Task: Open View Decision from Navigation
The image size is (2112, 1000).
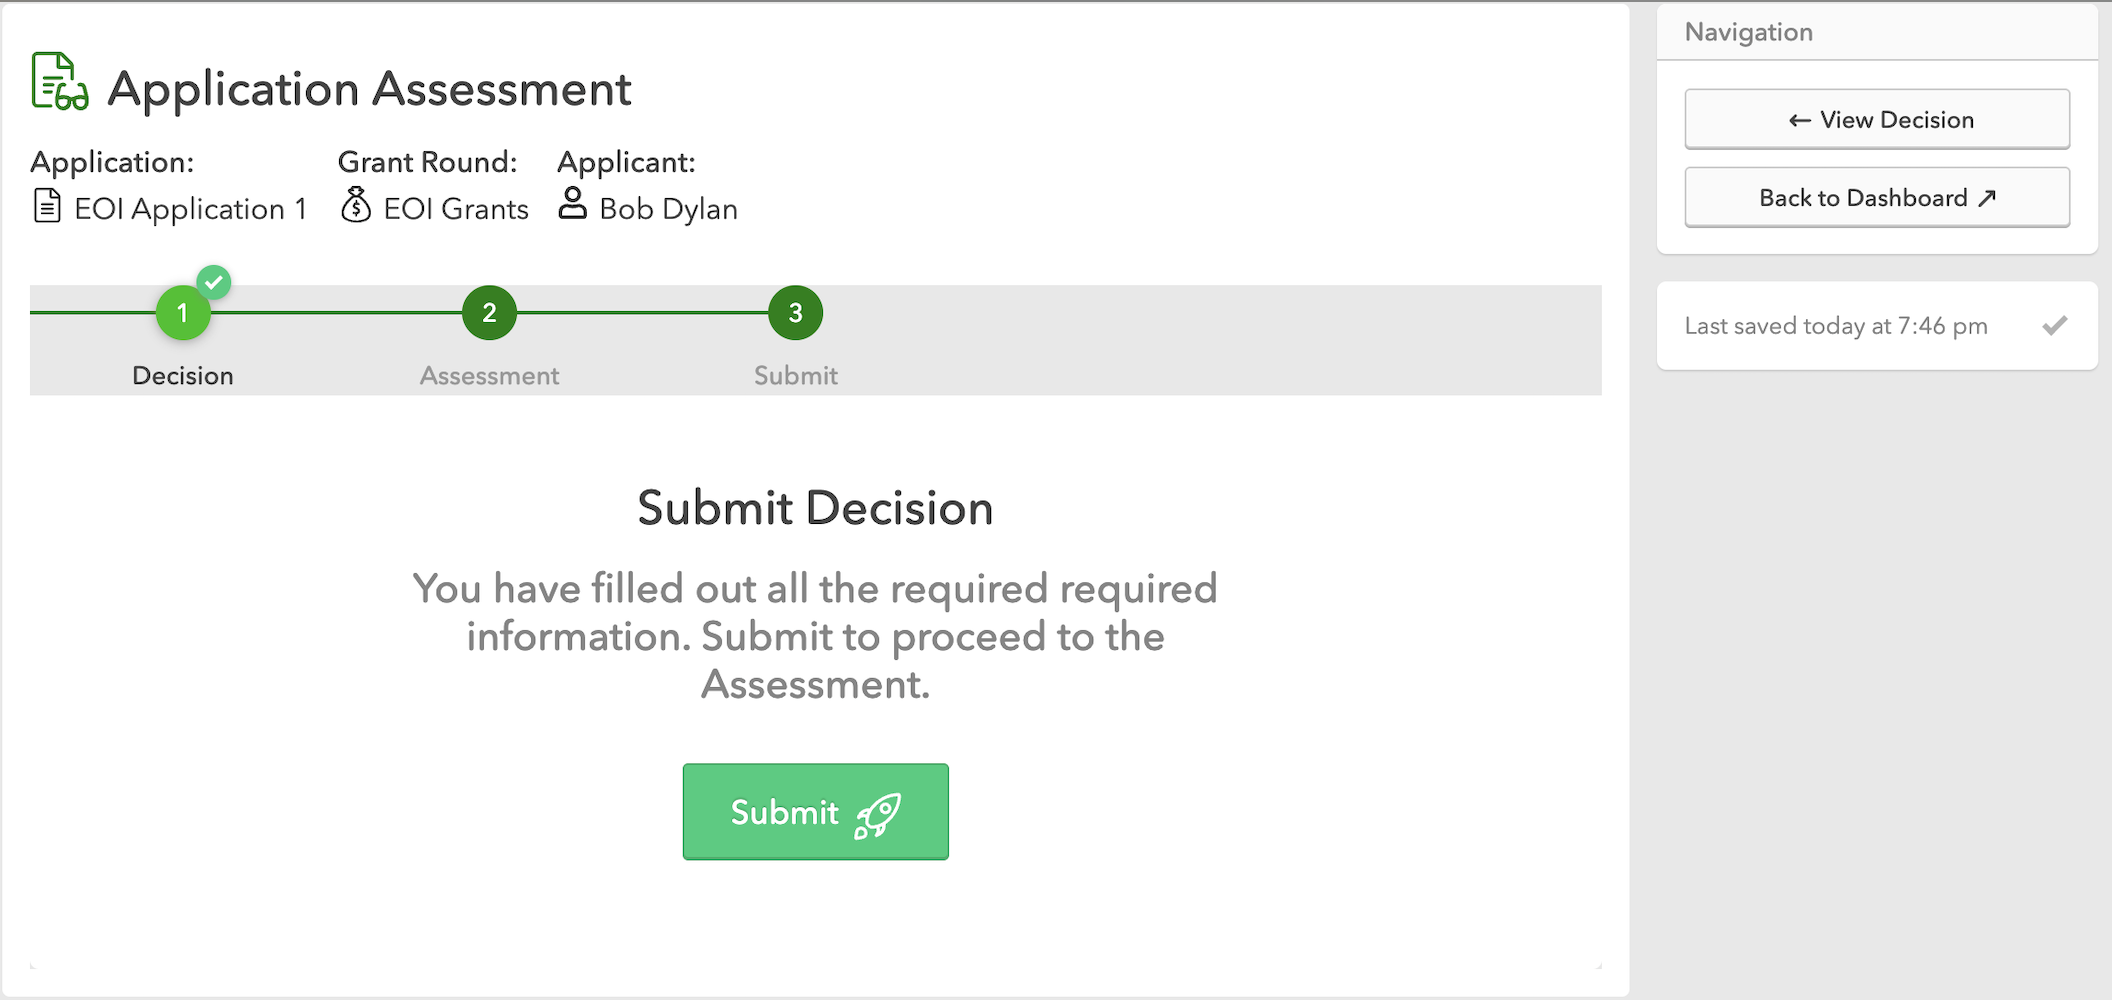Action: pyautogui.click(x=1876, y=120)
